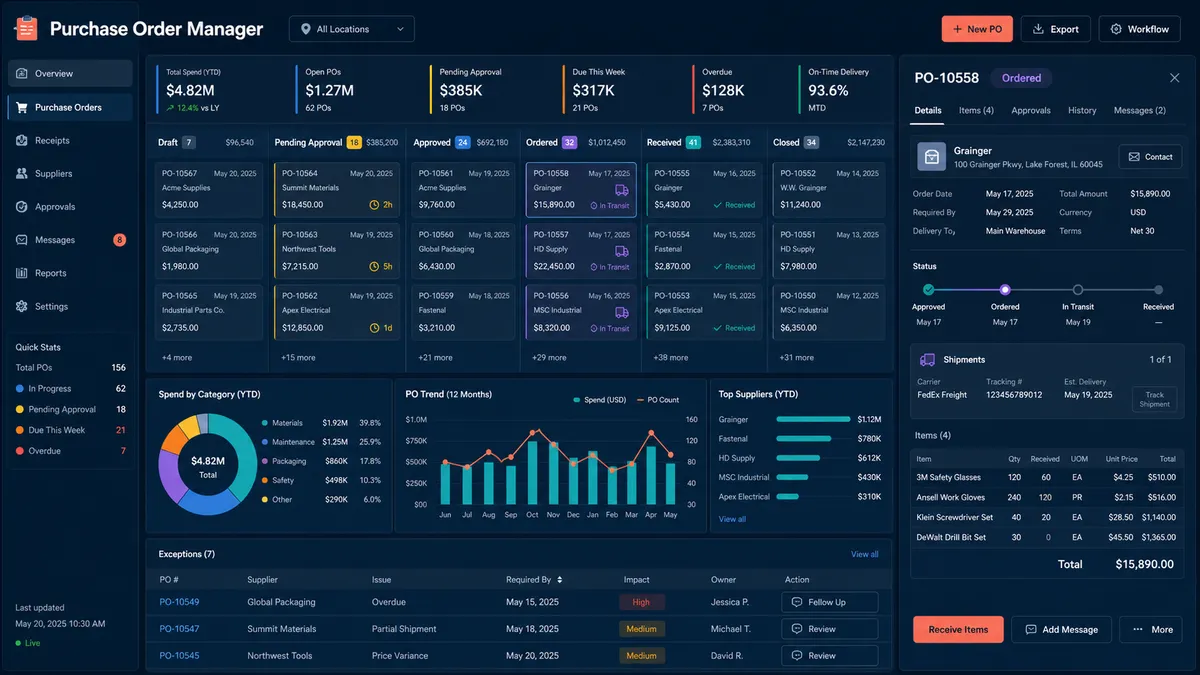Click View all in Exceptions

865,554
